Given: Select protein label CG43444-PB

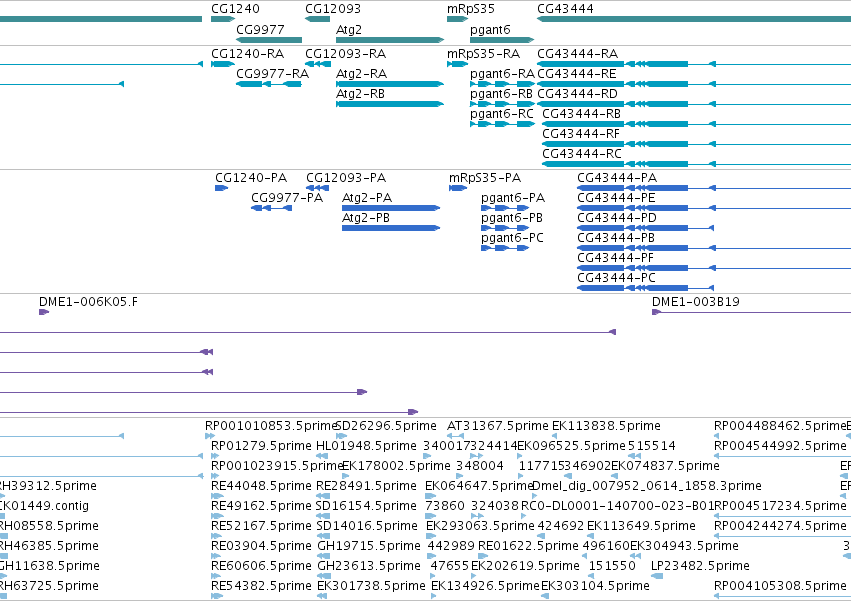Looking at the screenshot, I should (x=616, y=238).
